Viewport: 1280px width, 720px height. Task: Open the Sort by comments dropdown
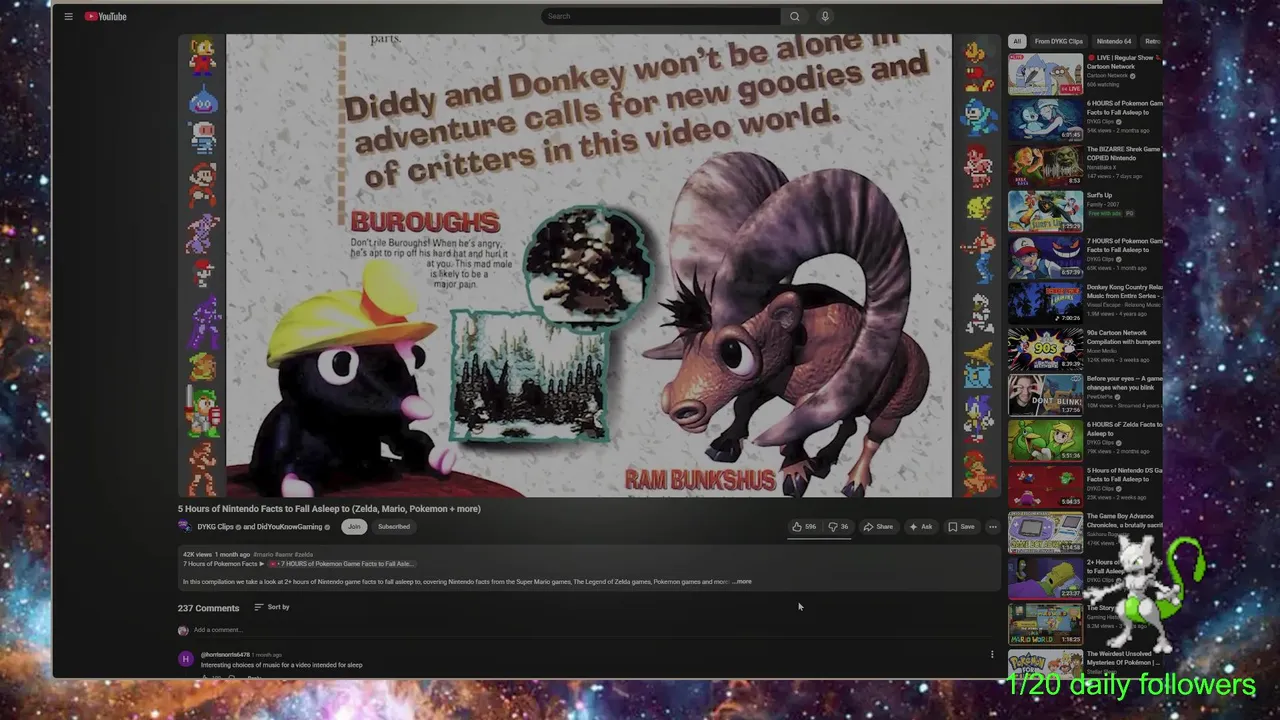coord(271,607)
